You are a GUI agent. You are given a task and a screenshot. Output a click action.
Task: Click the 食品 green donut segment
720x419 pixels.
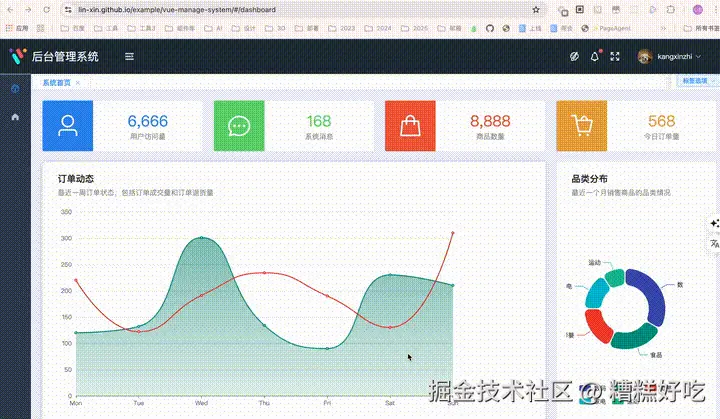[635, 337]
